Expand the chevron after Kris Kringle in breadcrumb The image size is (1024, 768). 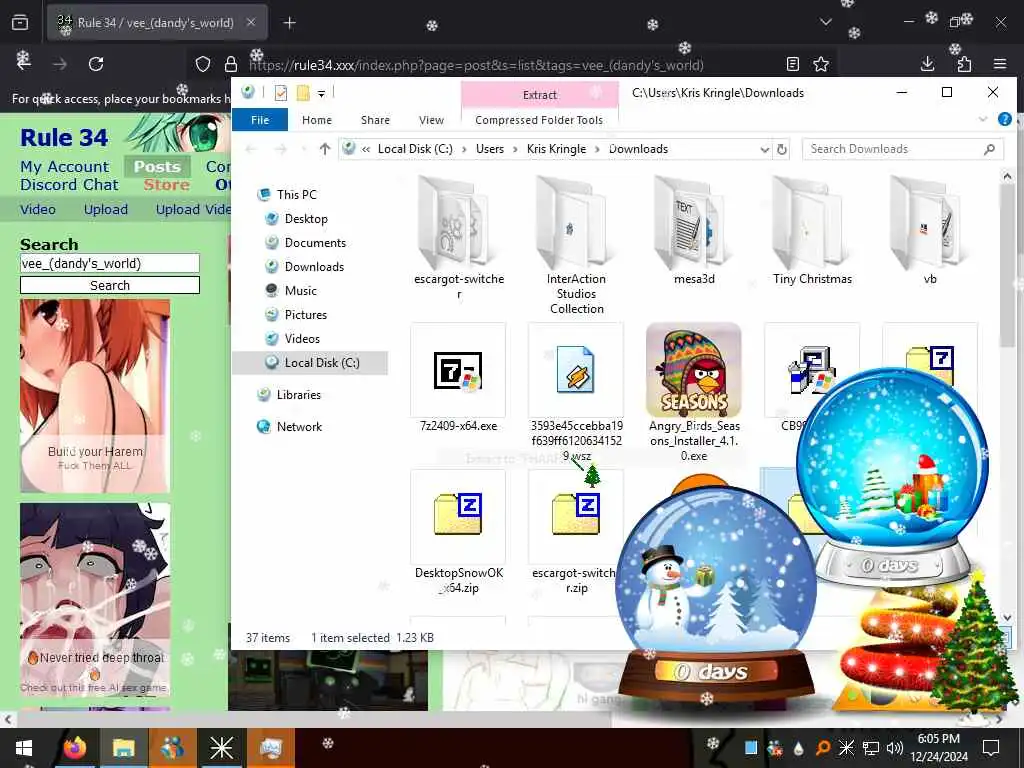597,149
